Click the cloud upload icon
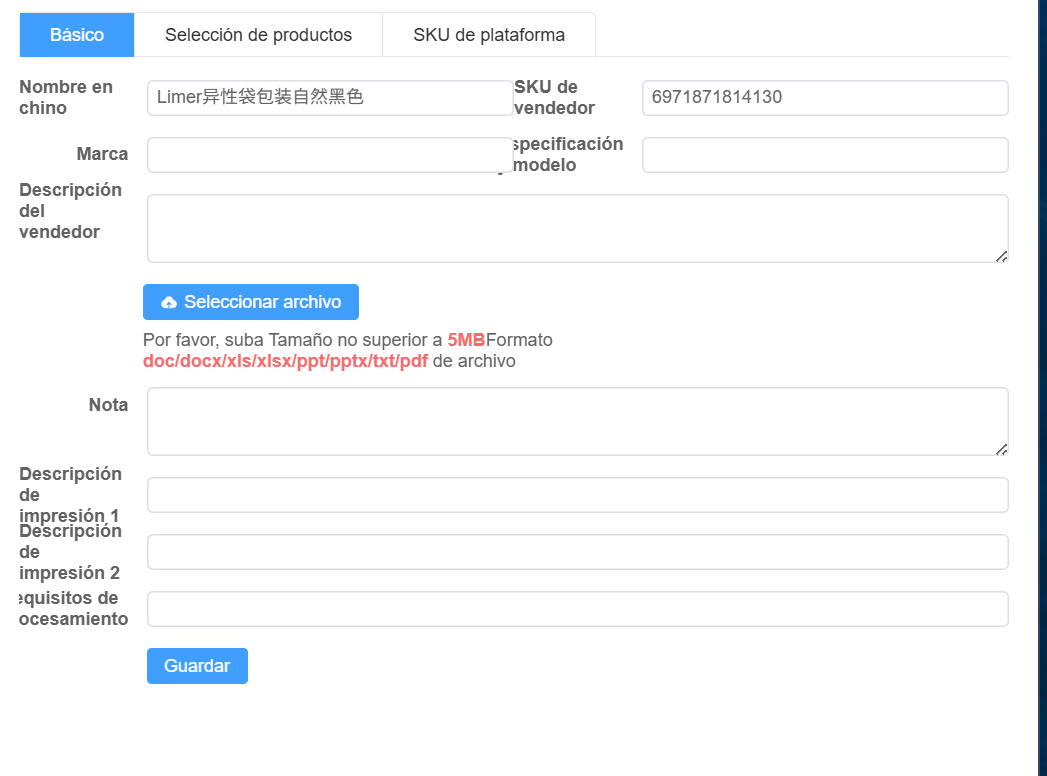This screenshot has width=1047, height=776. click(169, 302)
